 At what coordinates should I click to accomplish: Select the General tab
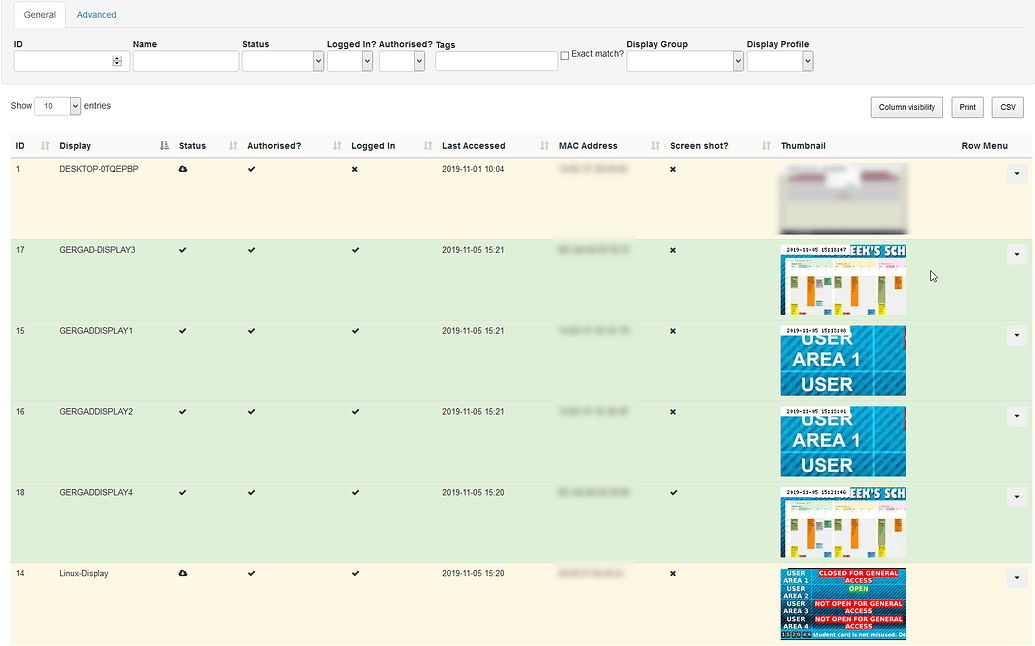[x=40, y=15]
